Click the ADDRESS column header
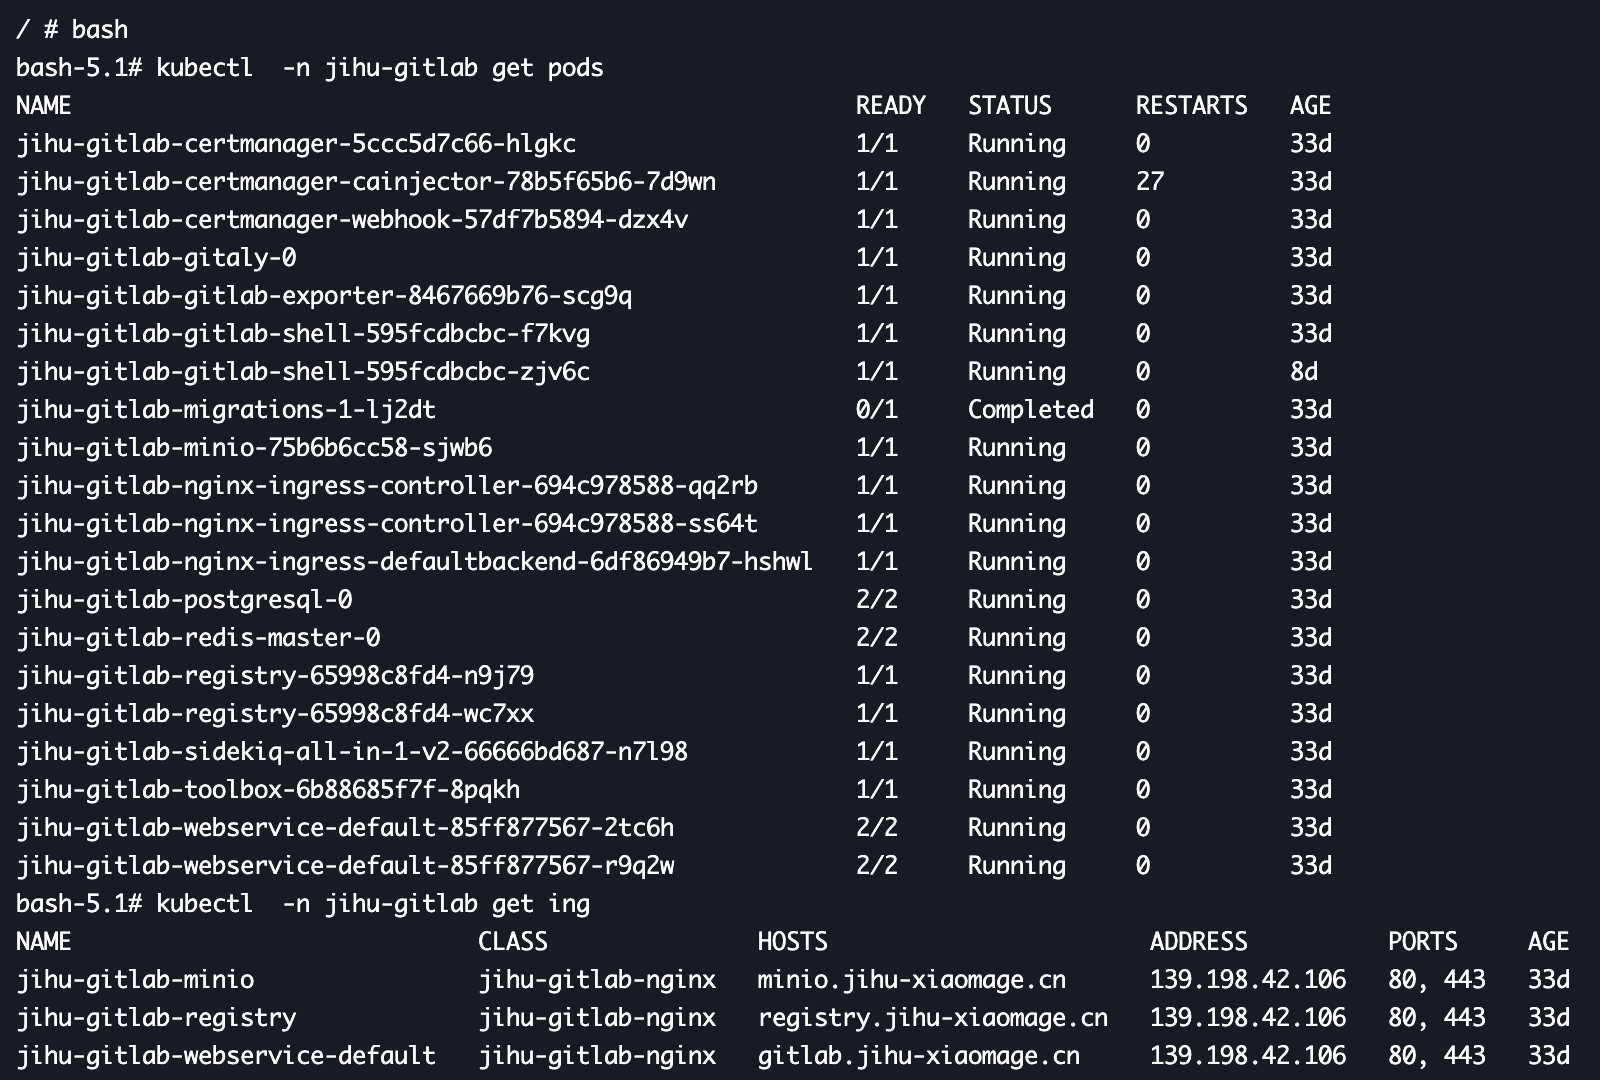This screenshot has height=1080, width=1600. pyautogui.click(x=1199, y=942)
